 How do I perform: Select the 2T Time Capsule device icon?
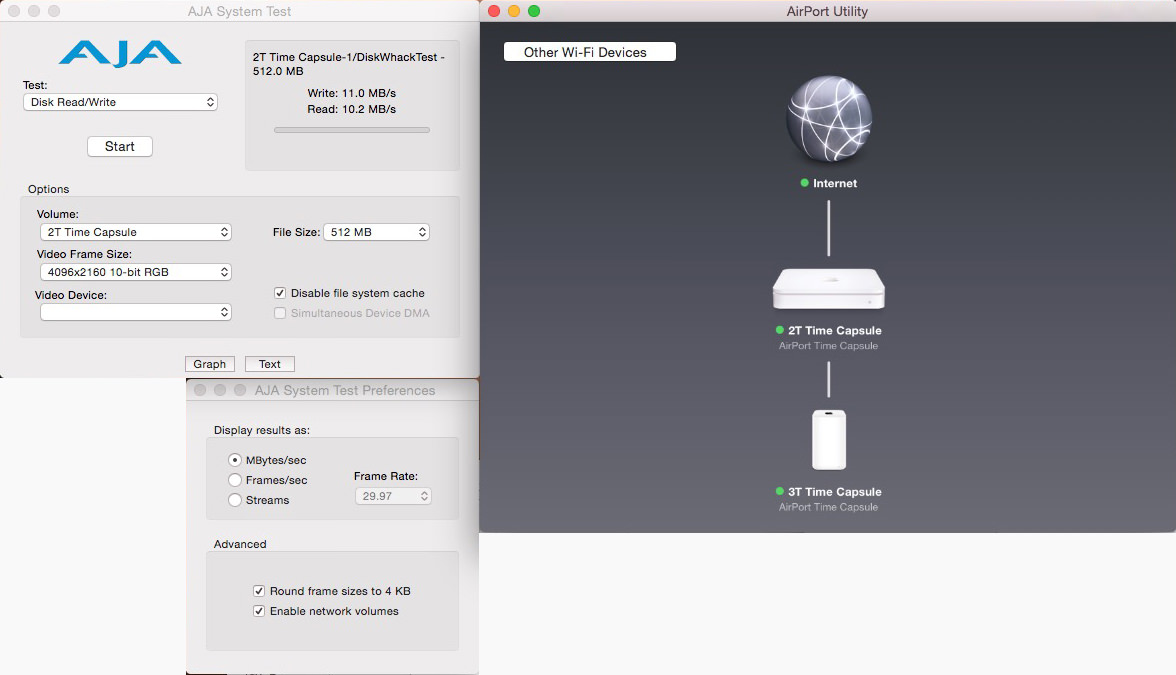point(829,289)
